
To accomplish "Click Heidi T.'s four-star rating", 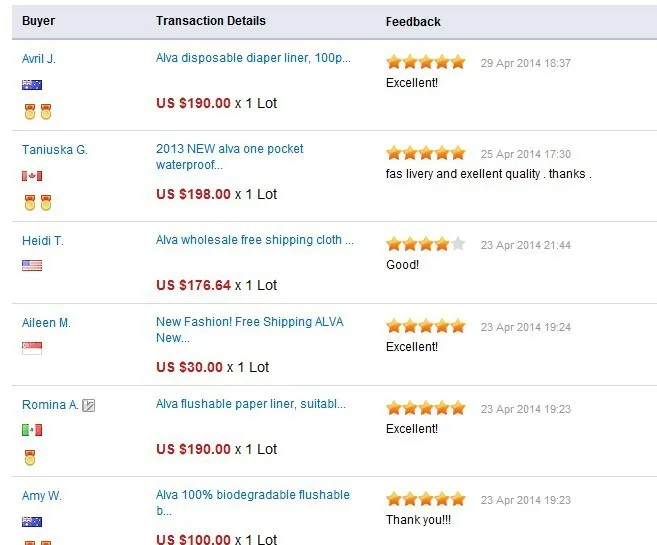I will [x=426, y=244].
